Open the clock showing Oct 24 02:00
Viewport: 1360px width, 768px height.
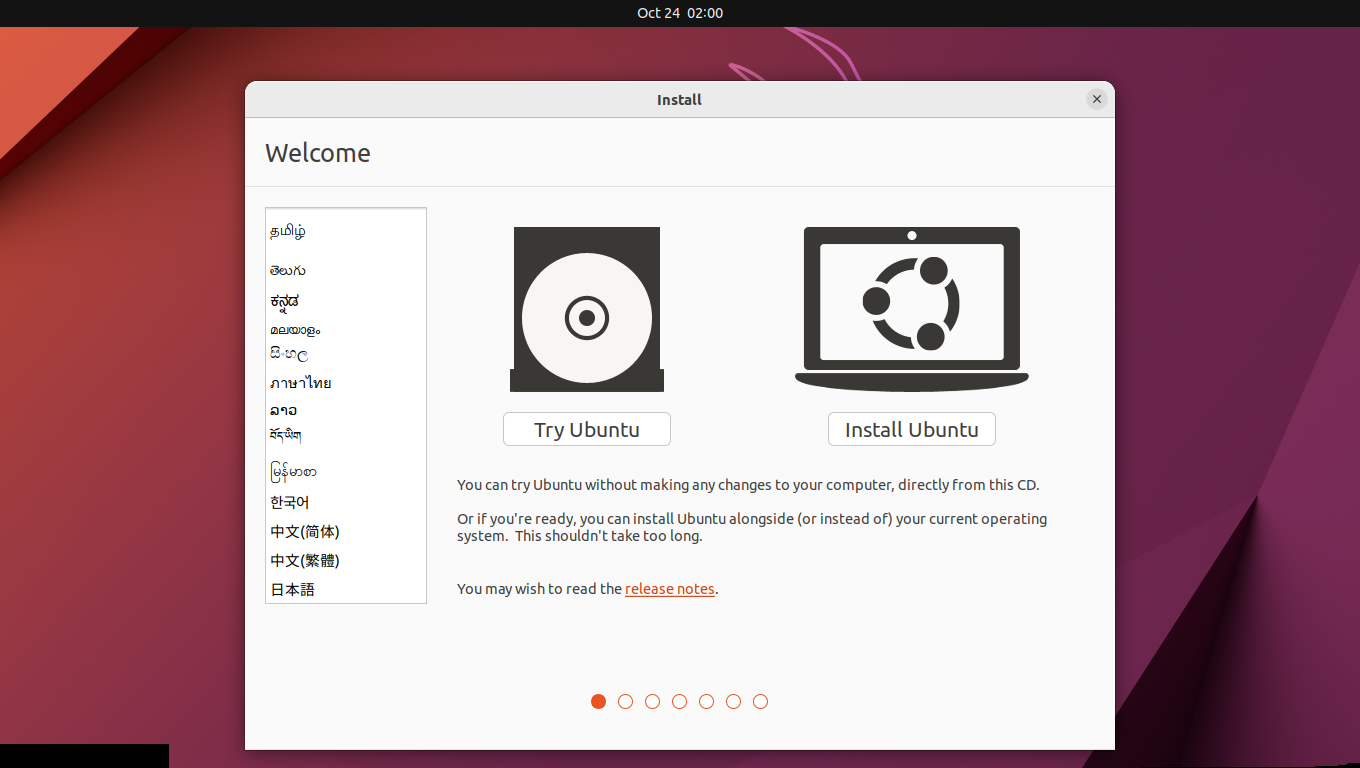(680, 13)
